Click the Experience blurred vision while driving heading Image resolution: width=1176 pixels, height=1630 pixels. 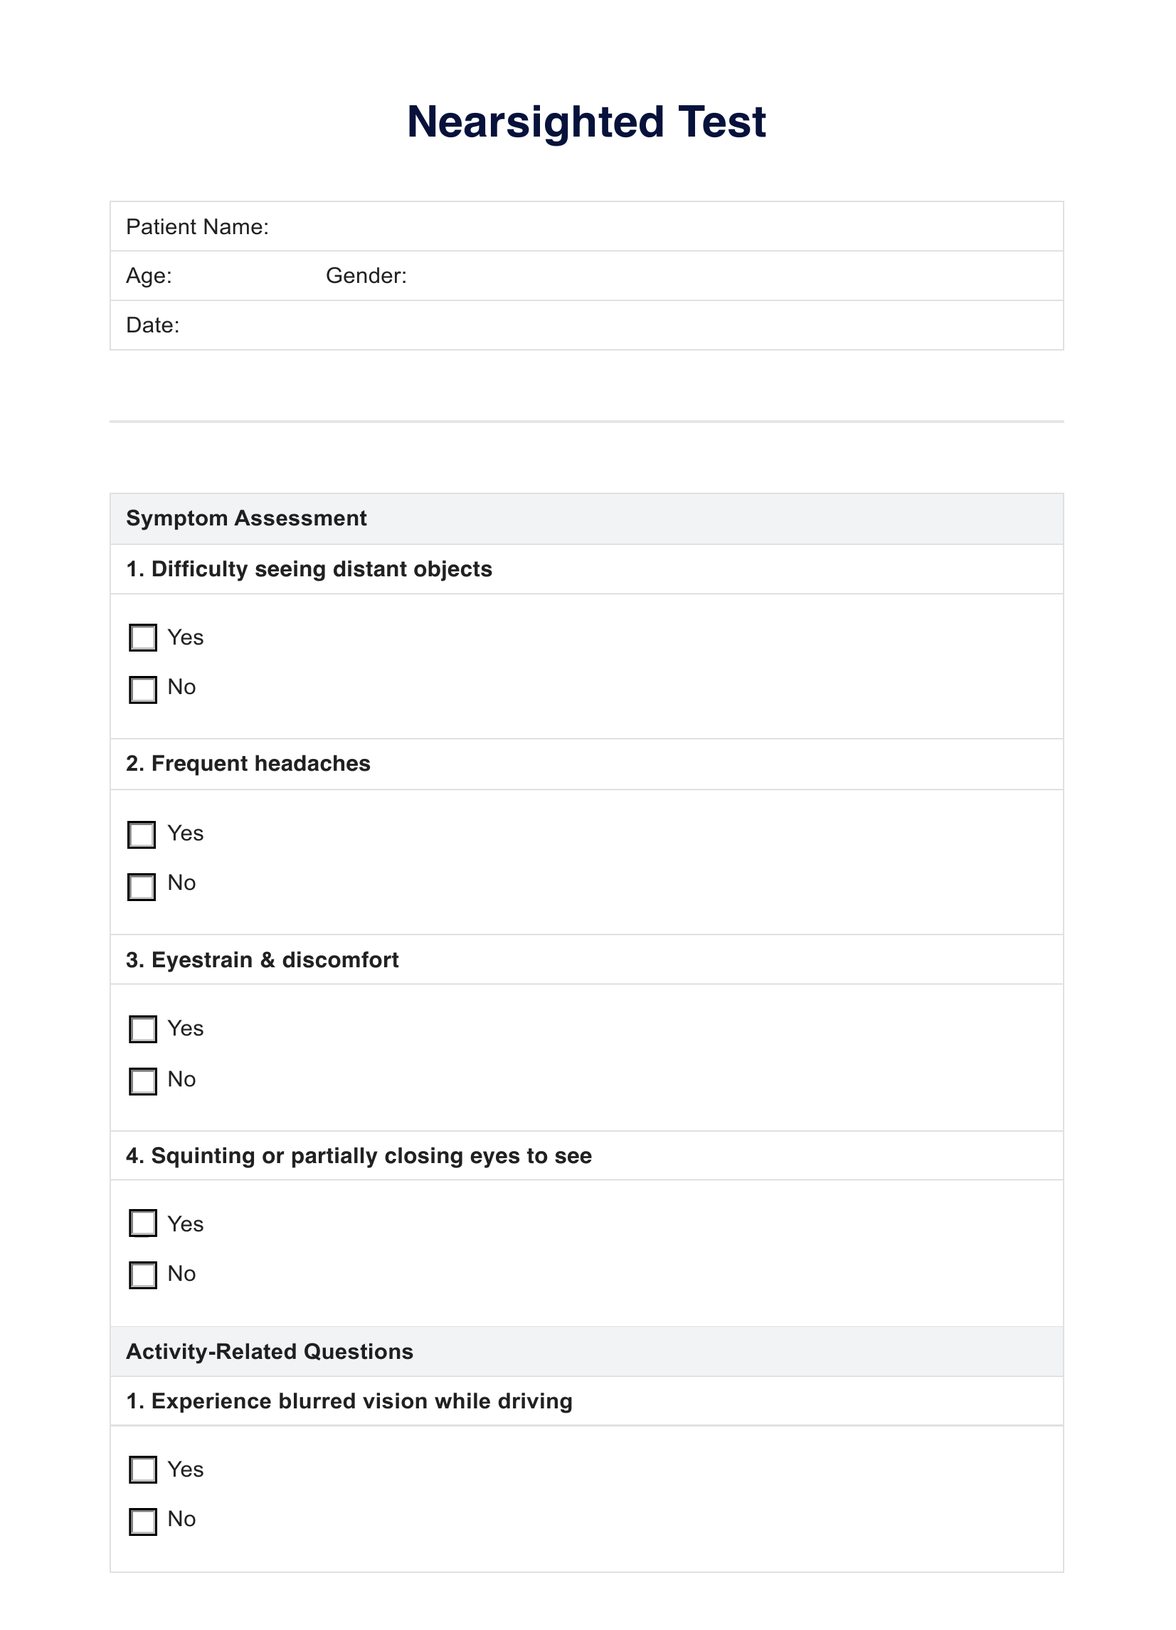[349, 1401]
